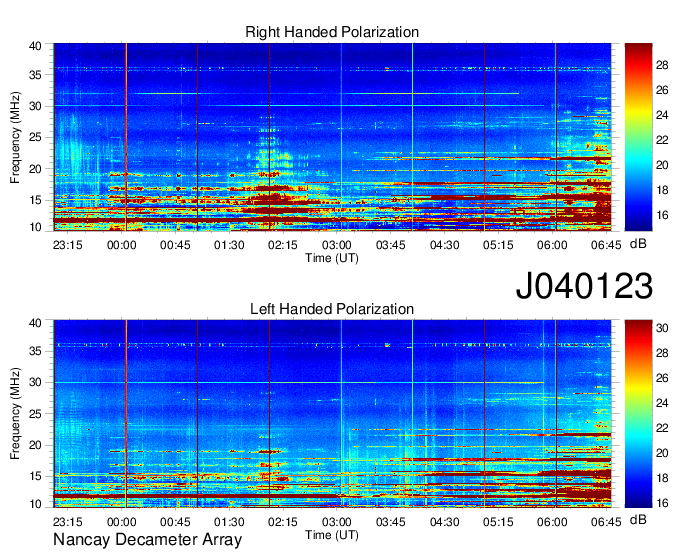
Task: Click the '04:30' time tick of the bottom plot
Action: tap(445, 522)
